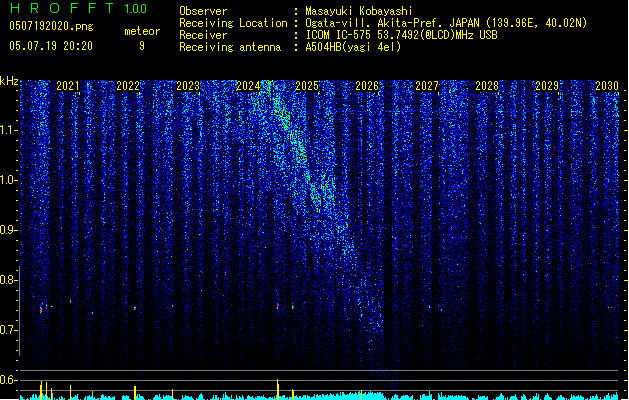The height and width of the screenshot is (400, 629).
Task: Click the A504HB(yagi 4el) antenna text
Action: point(353,47)
